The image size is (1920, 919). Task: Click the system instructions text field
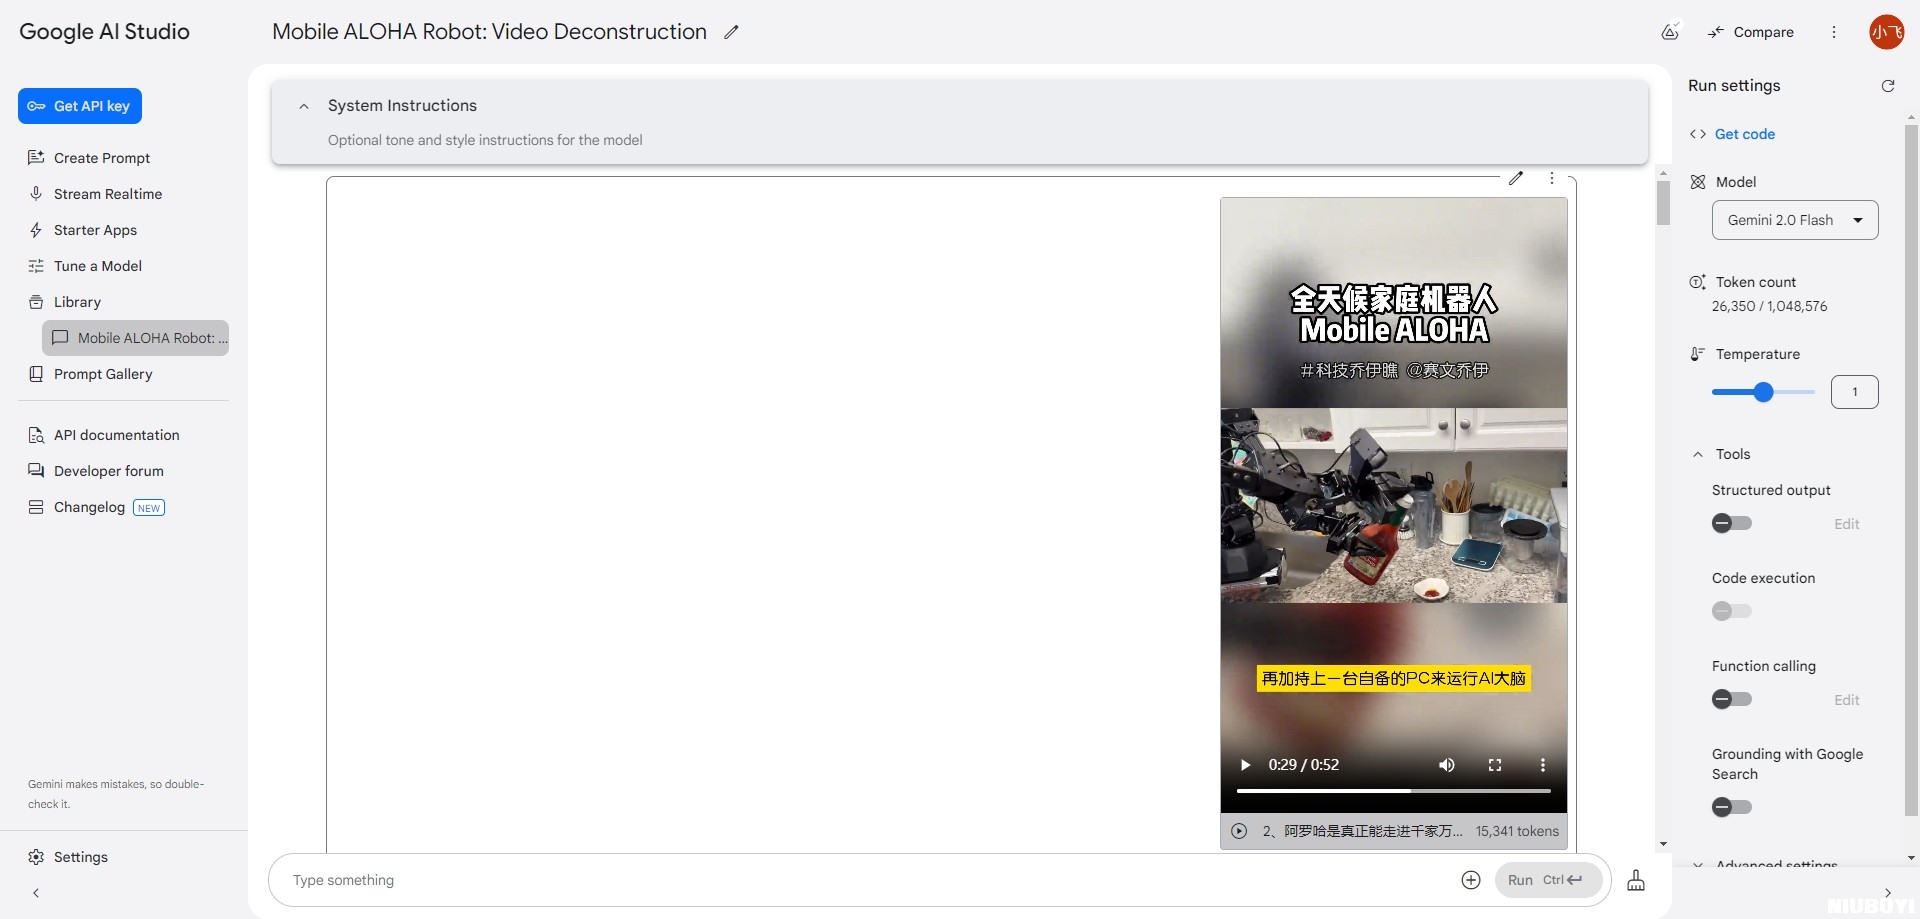485,140
